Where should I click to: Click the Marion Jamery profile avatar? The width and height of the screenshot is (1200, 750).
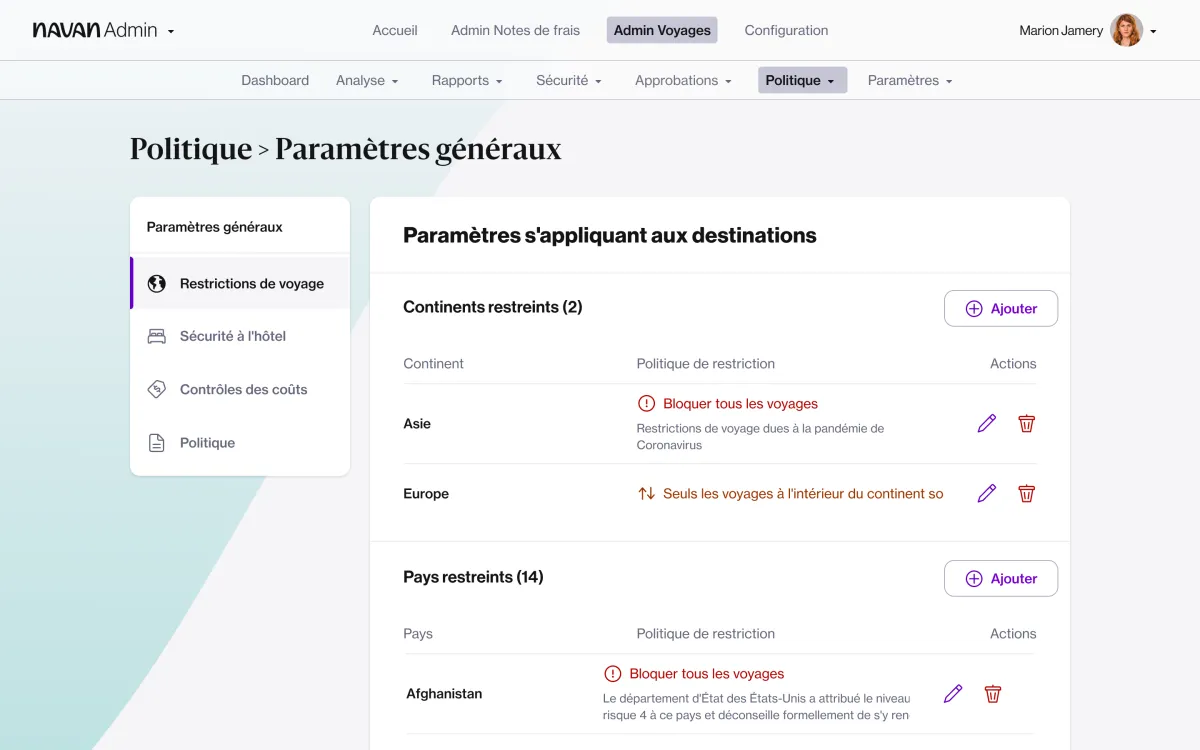tap(1127, 30)
